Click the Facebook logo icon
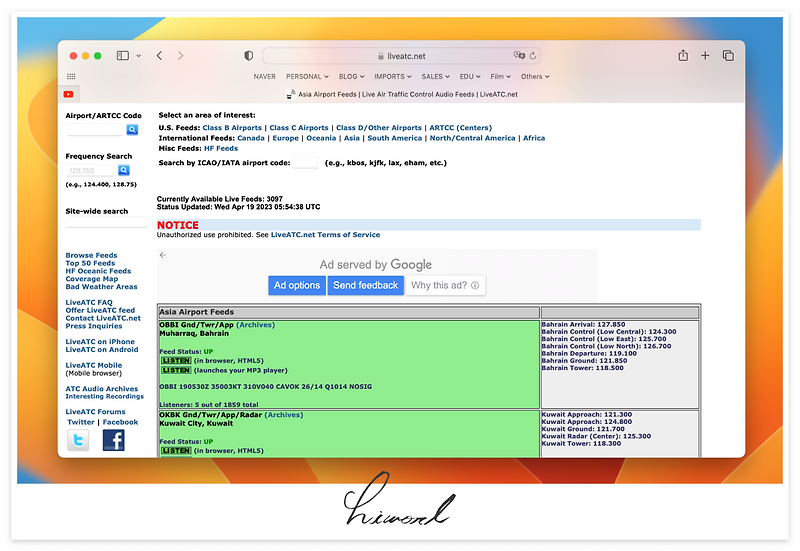This screenshot has height=551, width=800. pos(113,440)
